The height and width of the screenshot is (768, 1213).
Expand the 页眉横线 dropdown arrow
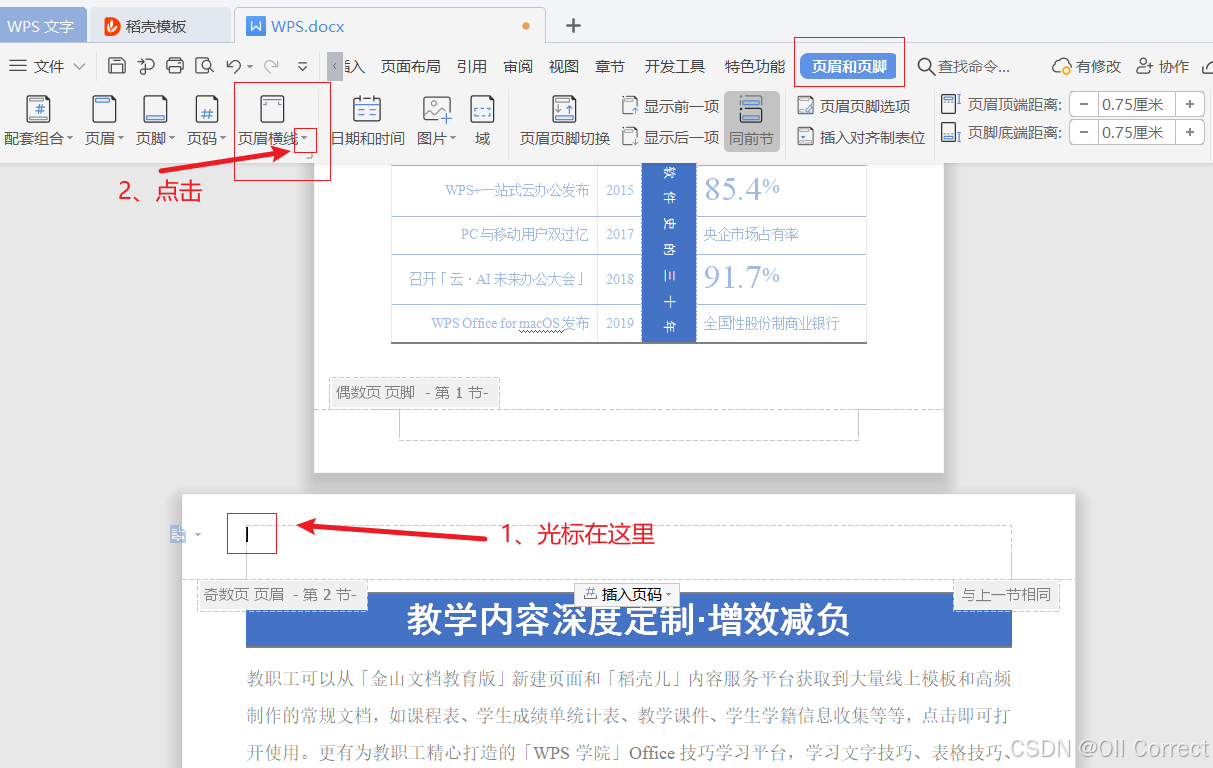(x=305, y=138)
